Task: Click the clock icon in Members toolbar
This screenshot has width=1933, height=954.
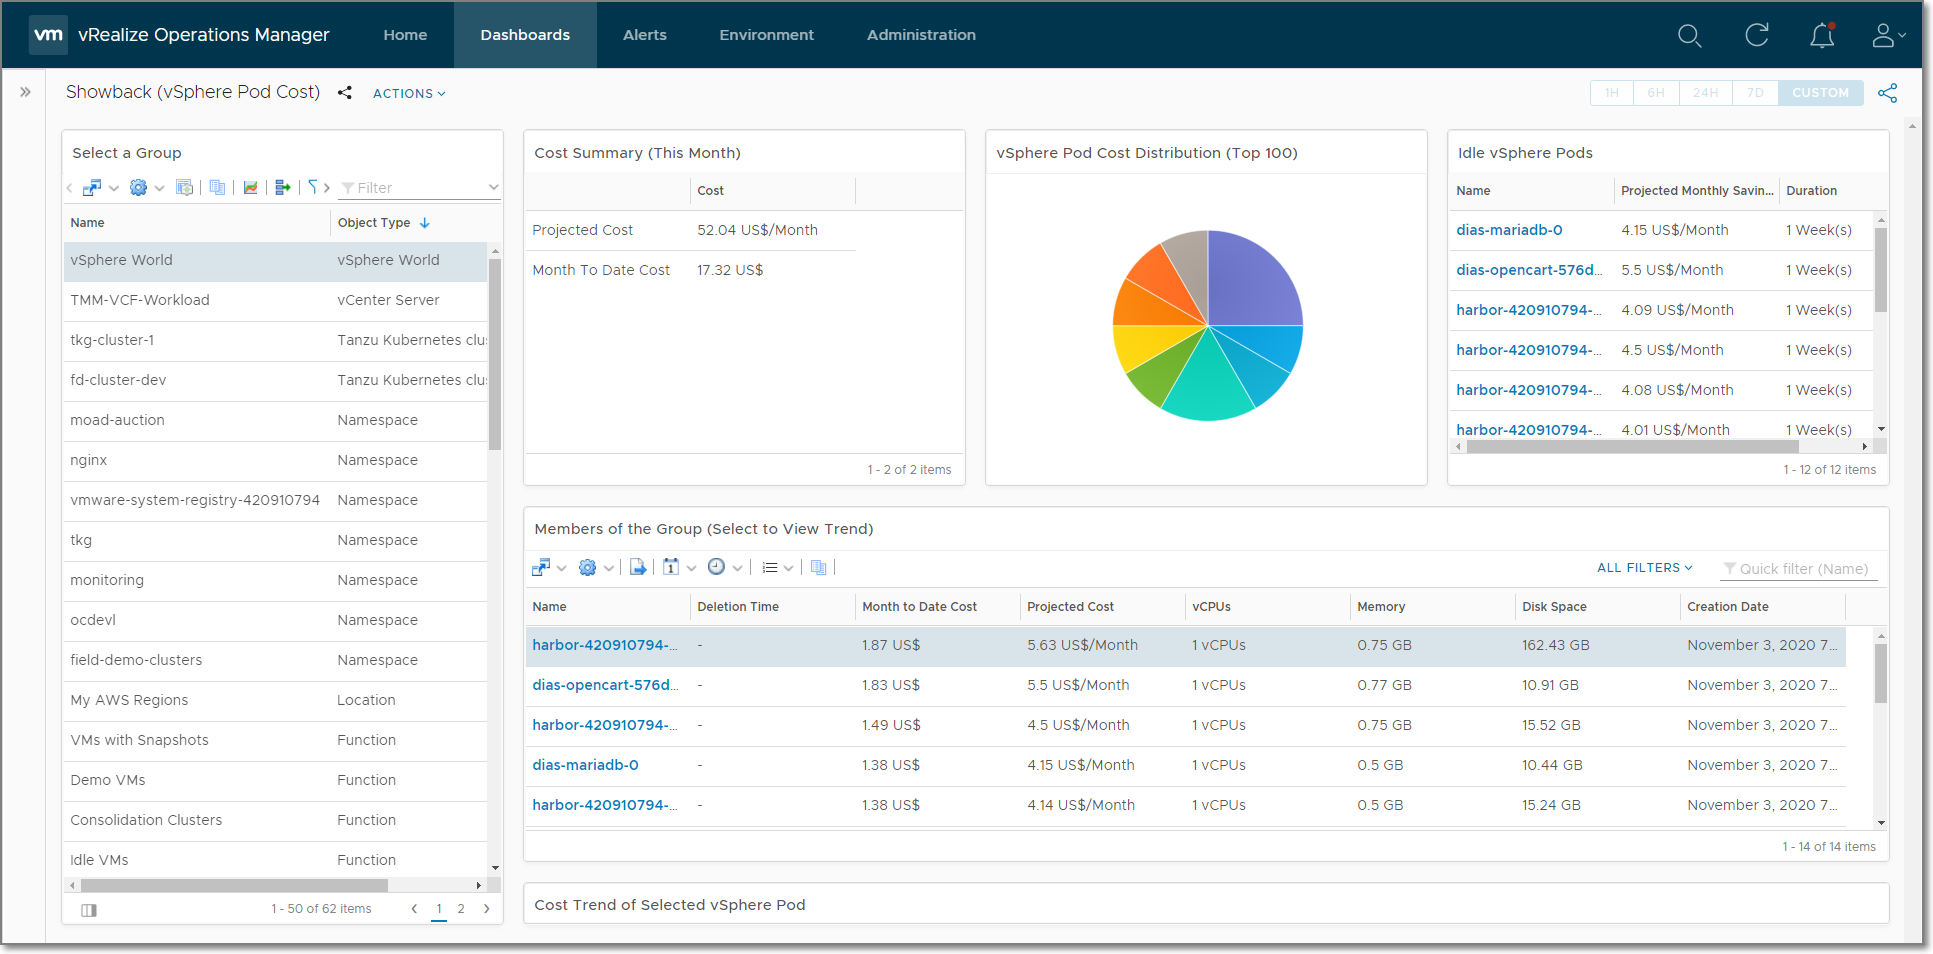Action: (716, 567)
